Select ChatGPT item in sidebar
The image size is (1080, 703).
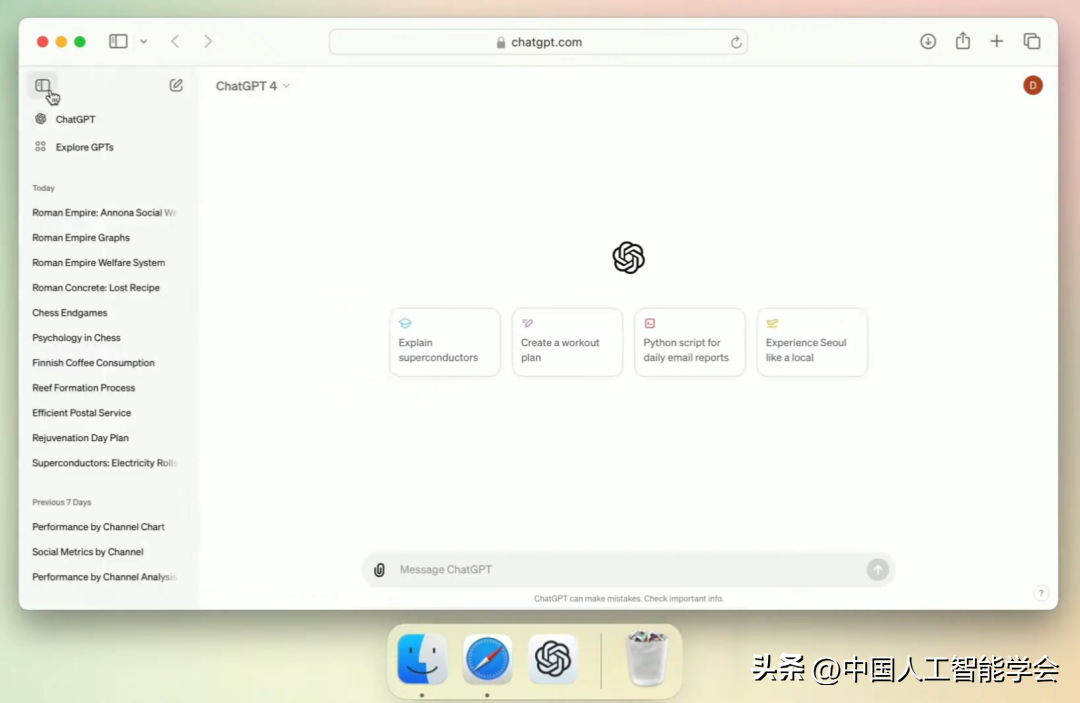pyautogui.click(x=75, y=119)
